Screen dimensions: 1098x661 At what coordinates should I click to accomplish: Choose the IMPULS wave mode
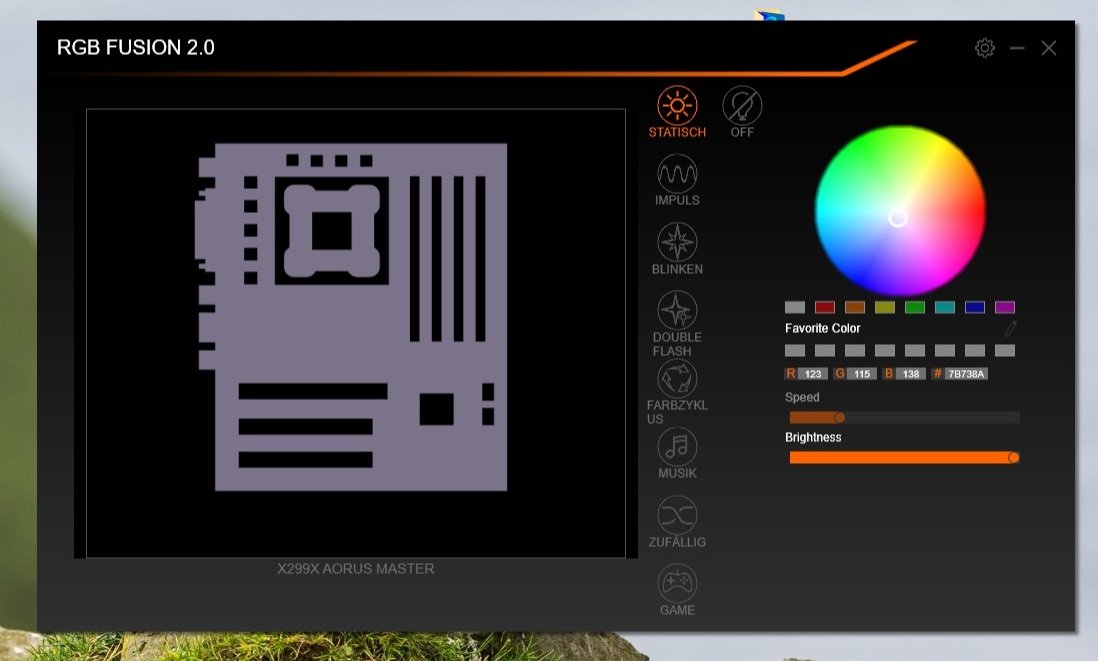coord(677,181)
